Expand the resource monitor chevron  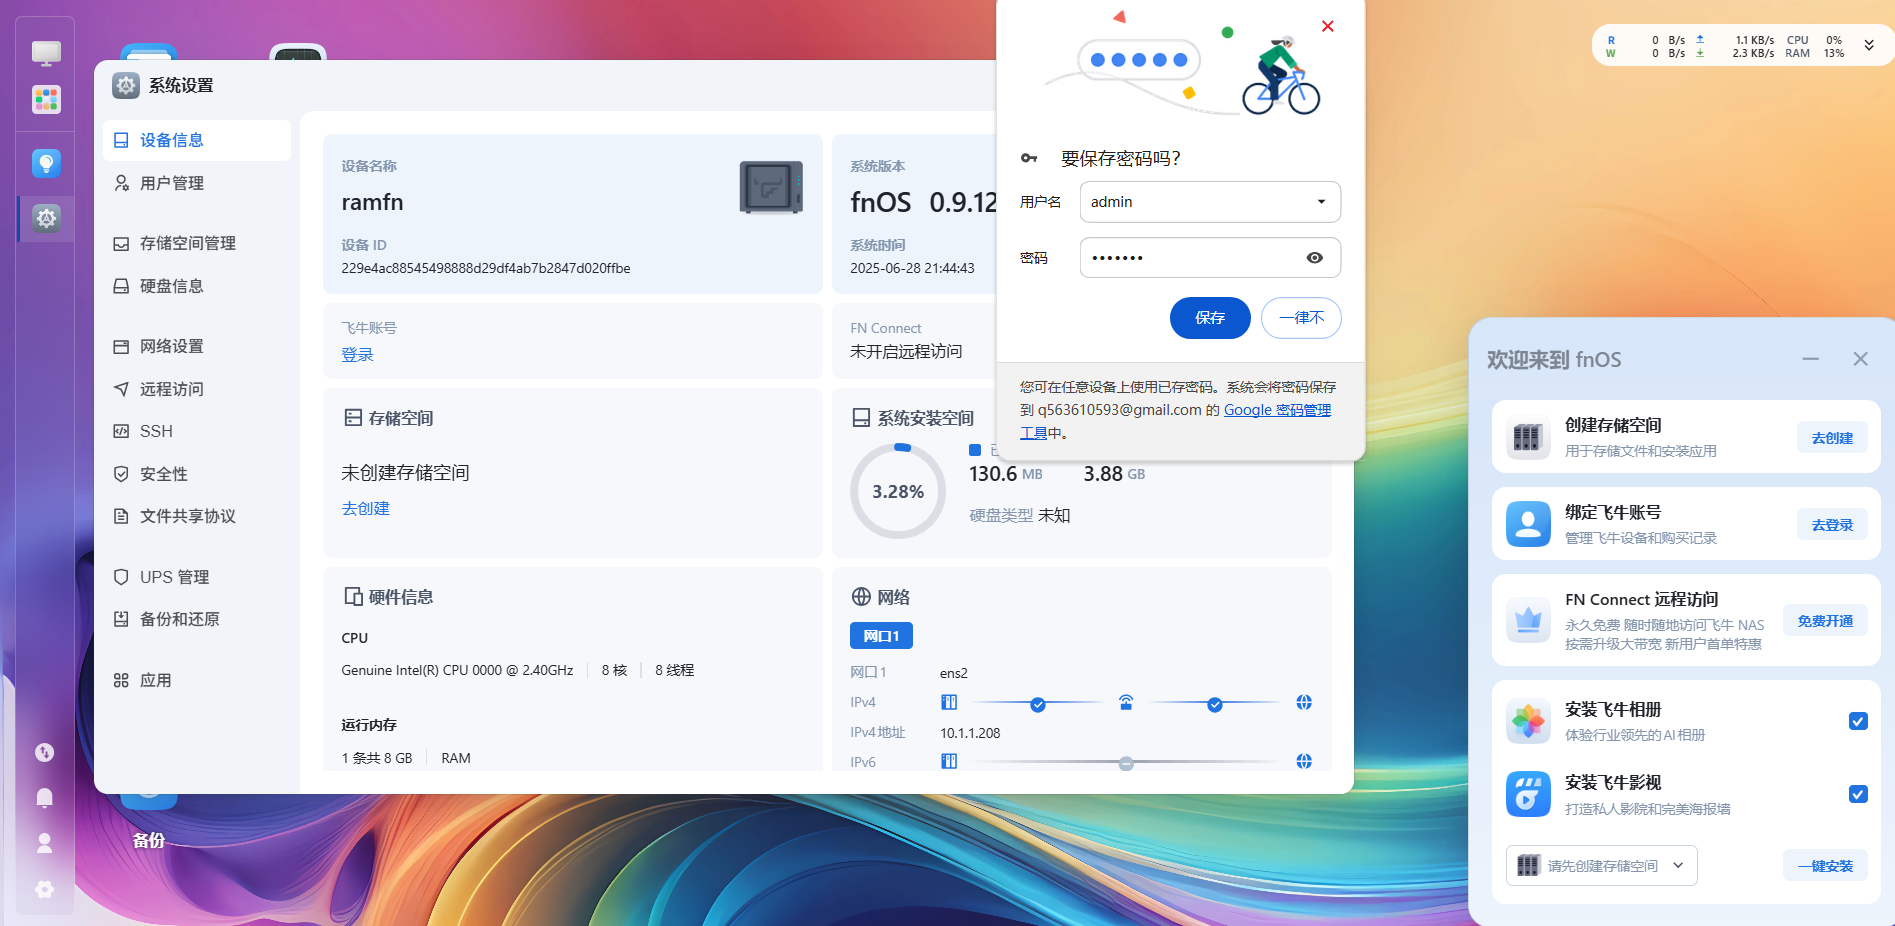(1869, 46)
